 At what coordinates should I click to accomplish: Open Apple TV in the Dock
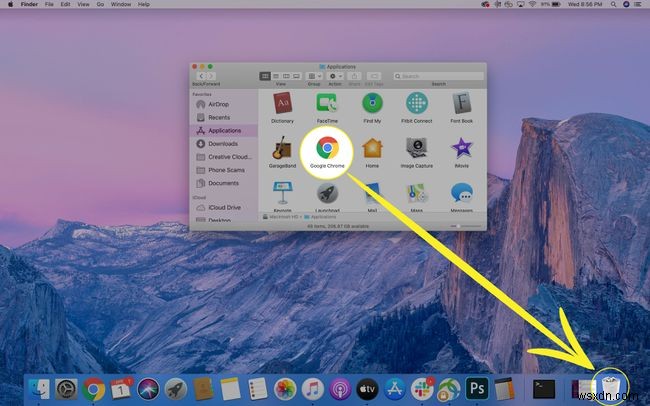tap(367, 389)
